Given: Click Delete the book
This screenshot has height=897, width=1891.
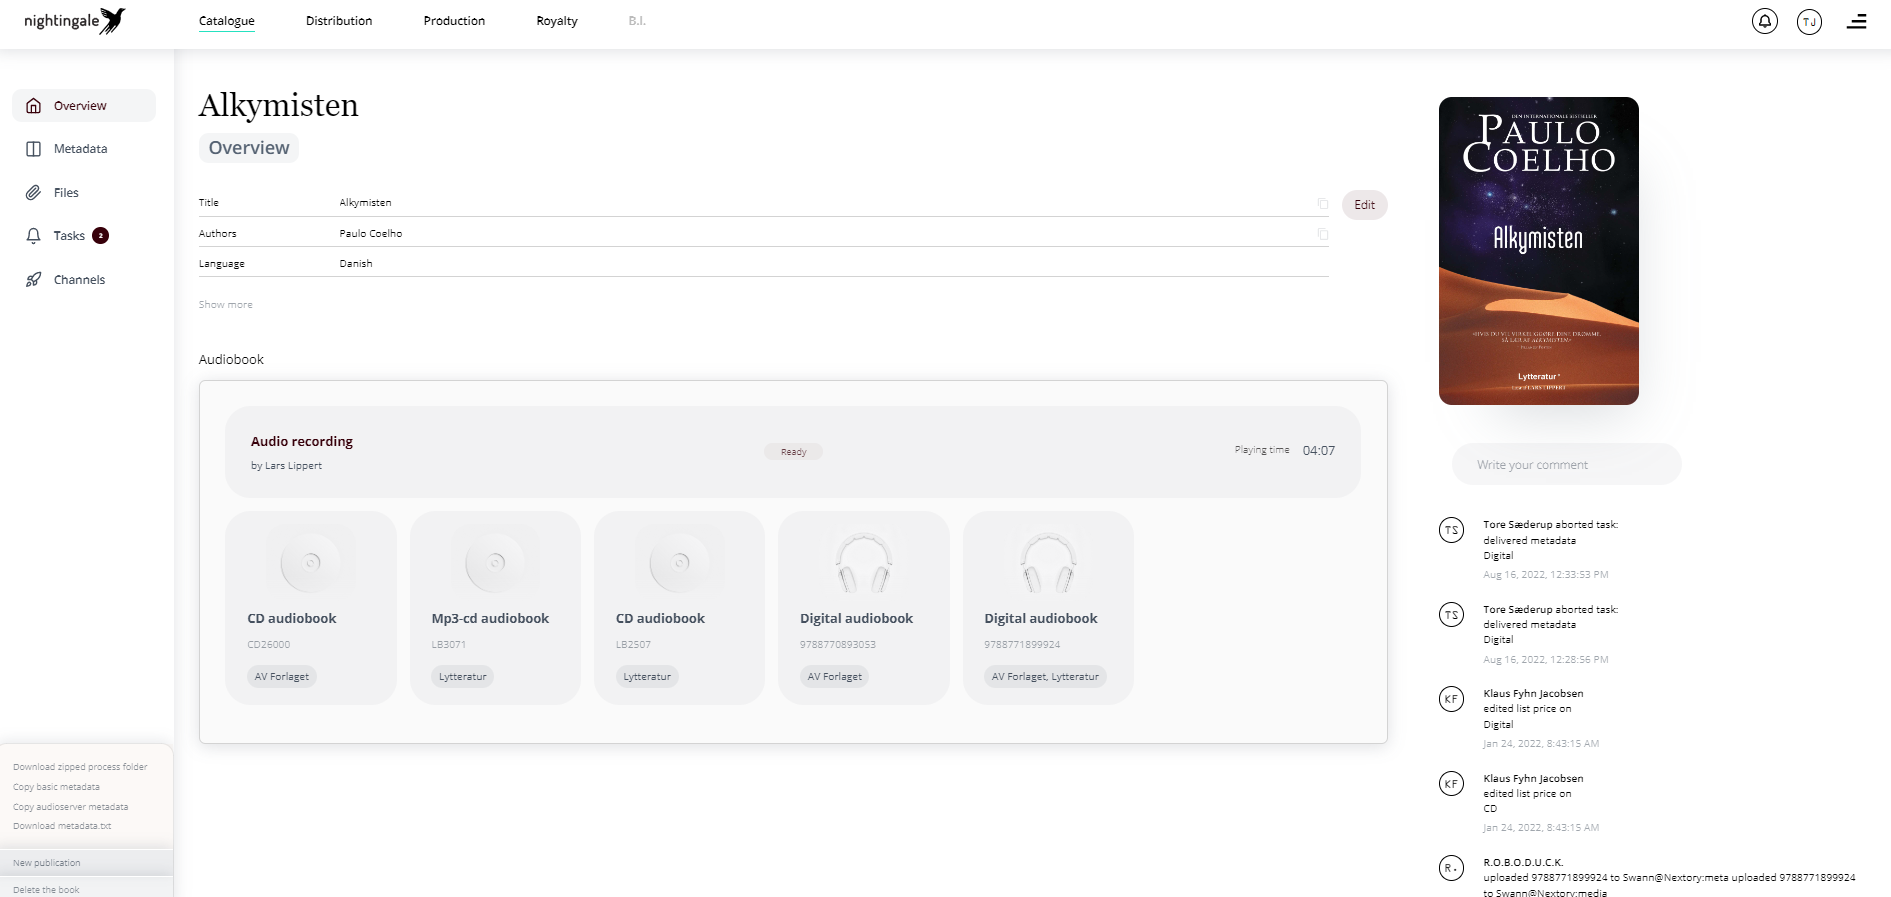Looking at the screenshot, I should (x=46, y=890).
